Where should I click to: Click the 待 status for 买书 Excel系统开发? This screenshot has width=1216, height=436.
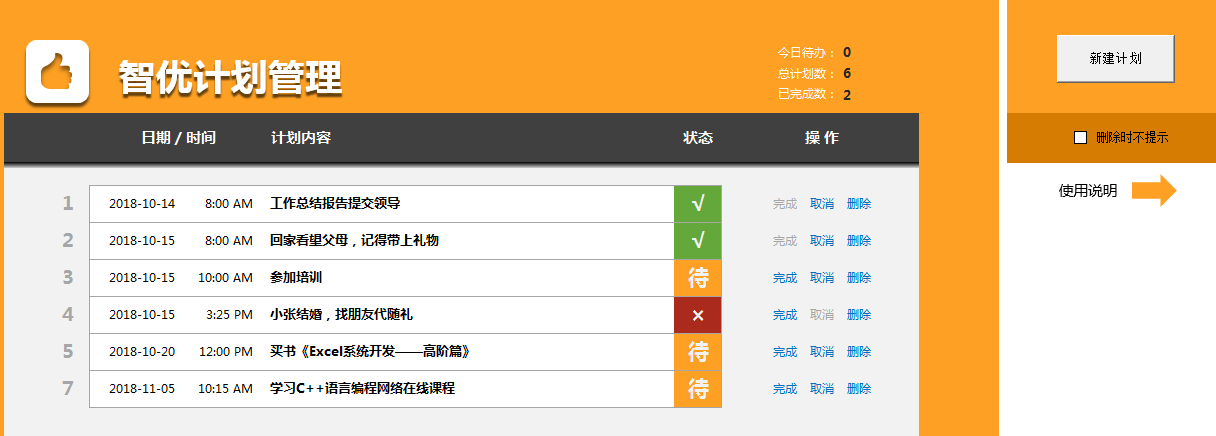(698, 352)
